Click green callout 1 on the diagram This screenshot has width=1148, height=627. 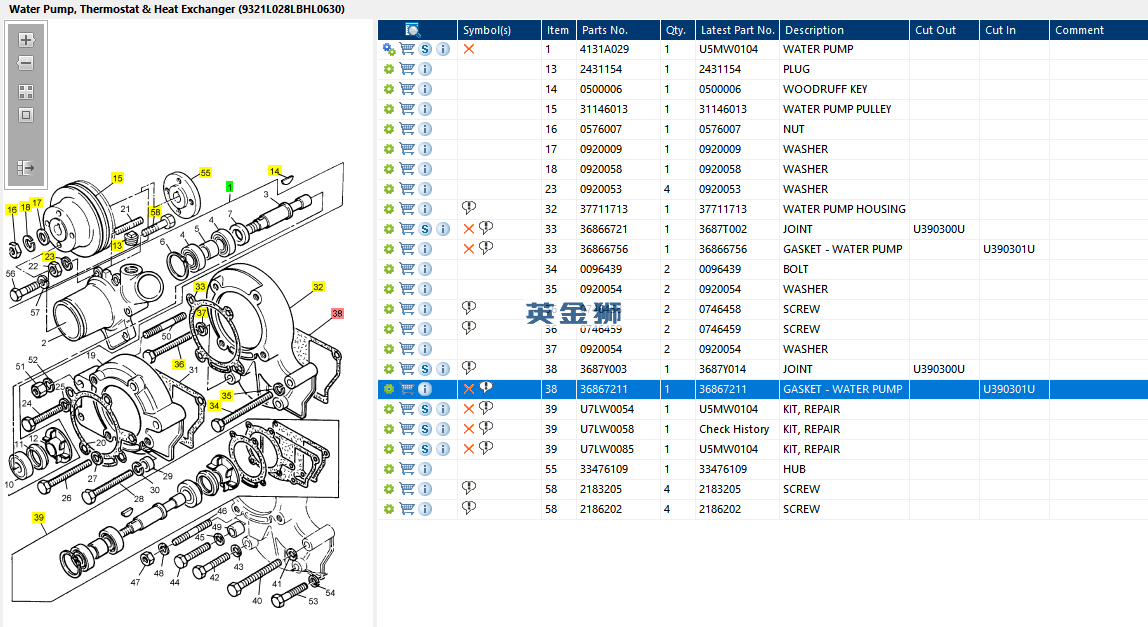coord(230,186)
